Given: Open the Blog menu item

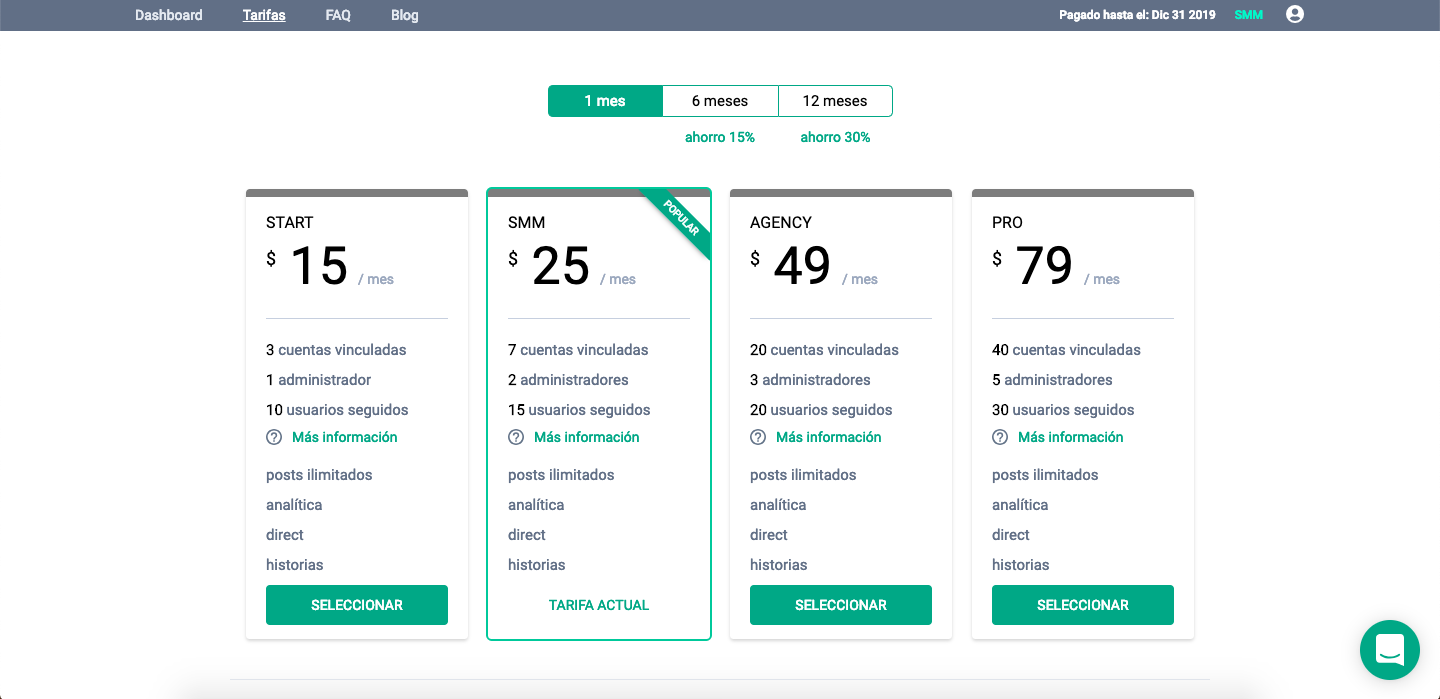Looking at the screenshot, I should 405,15.
